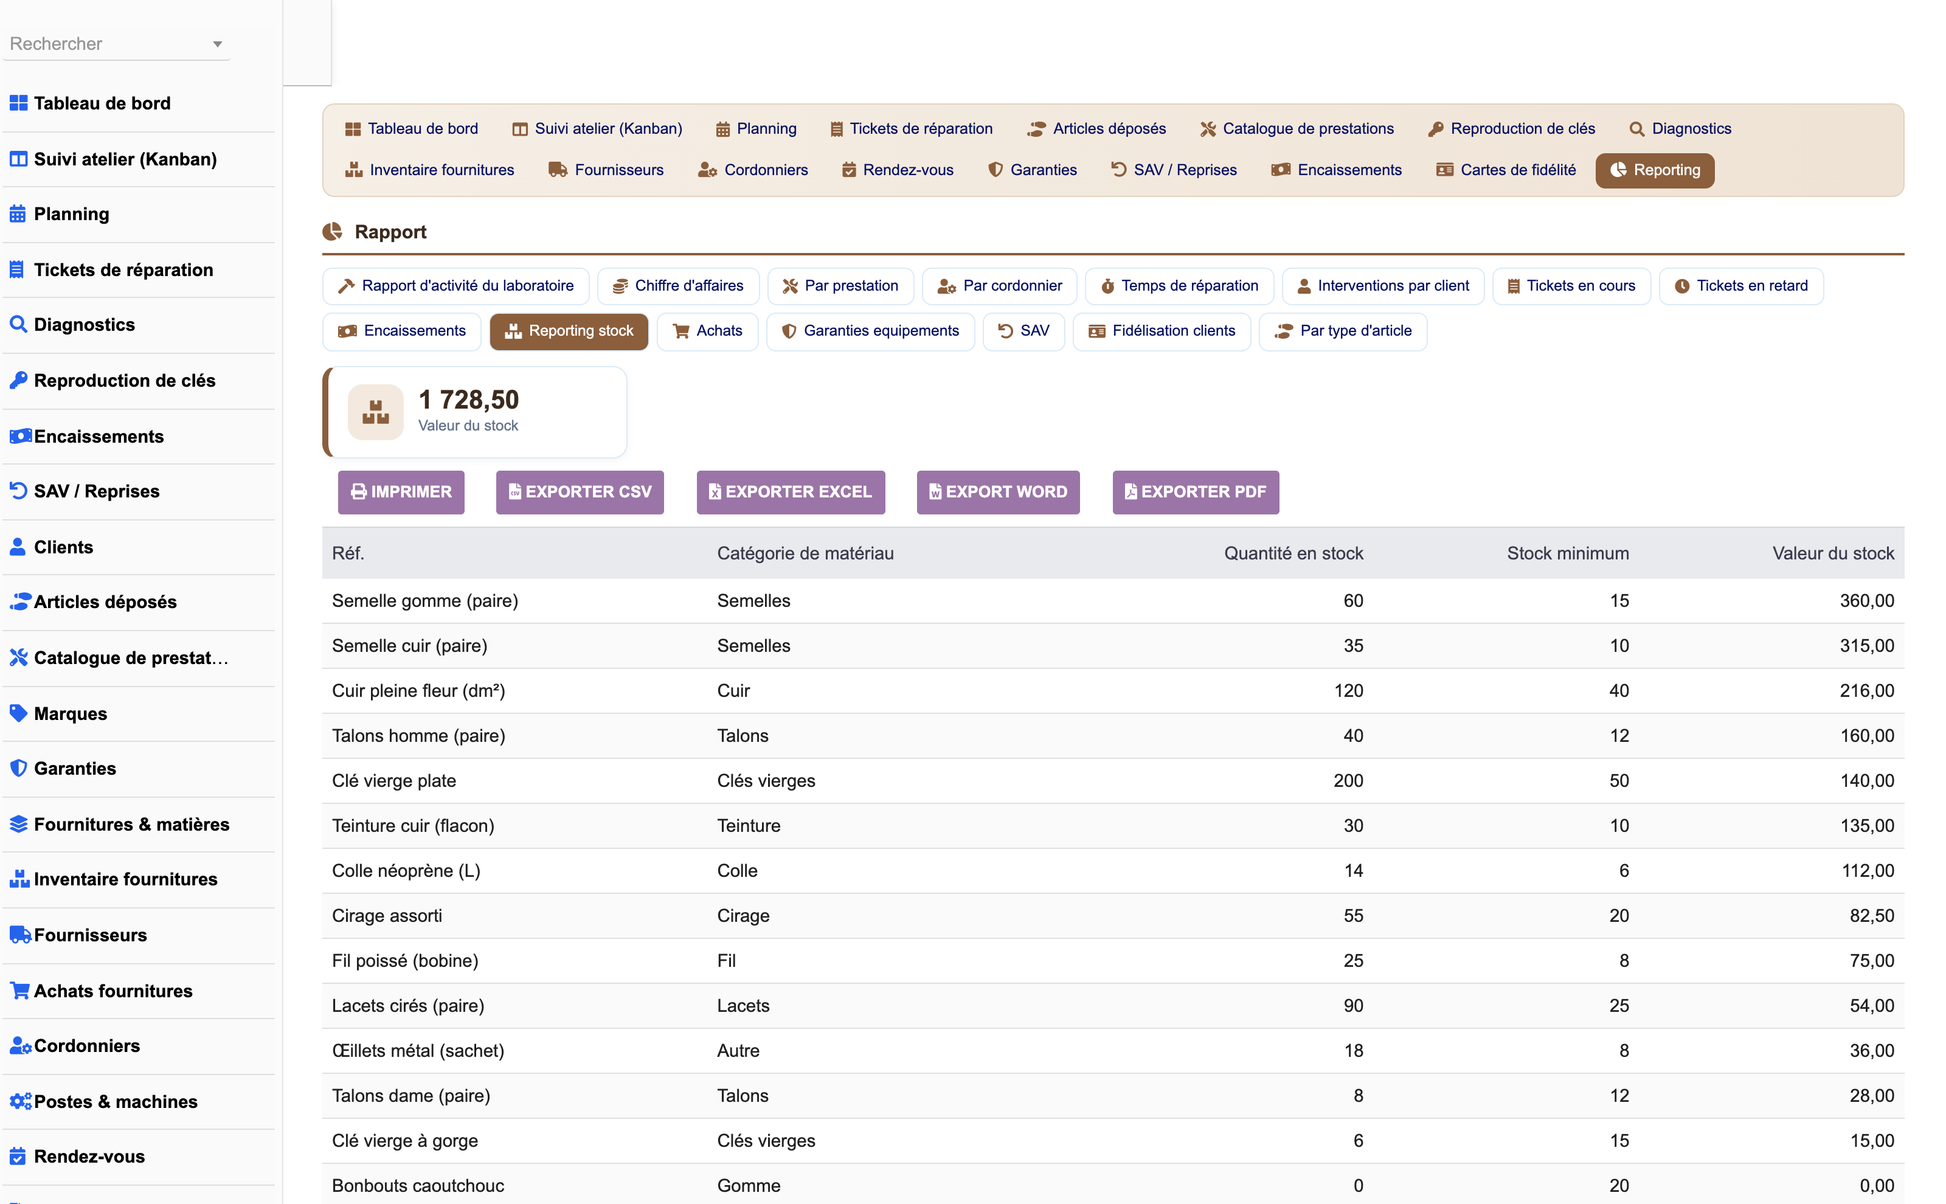Switch to Encaissements report tab
1946x1204 pixels.
click(402, 331)
